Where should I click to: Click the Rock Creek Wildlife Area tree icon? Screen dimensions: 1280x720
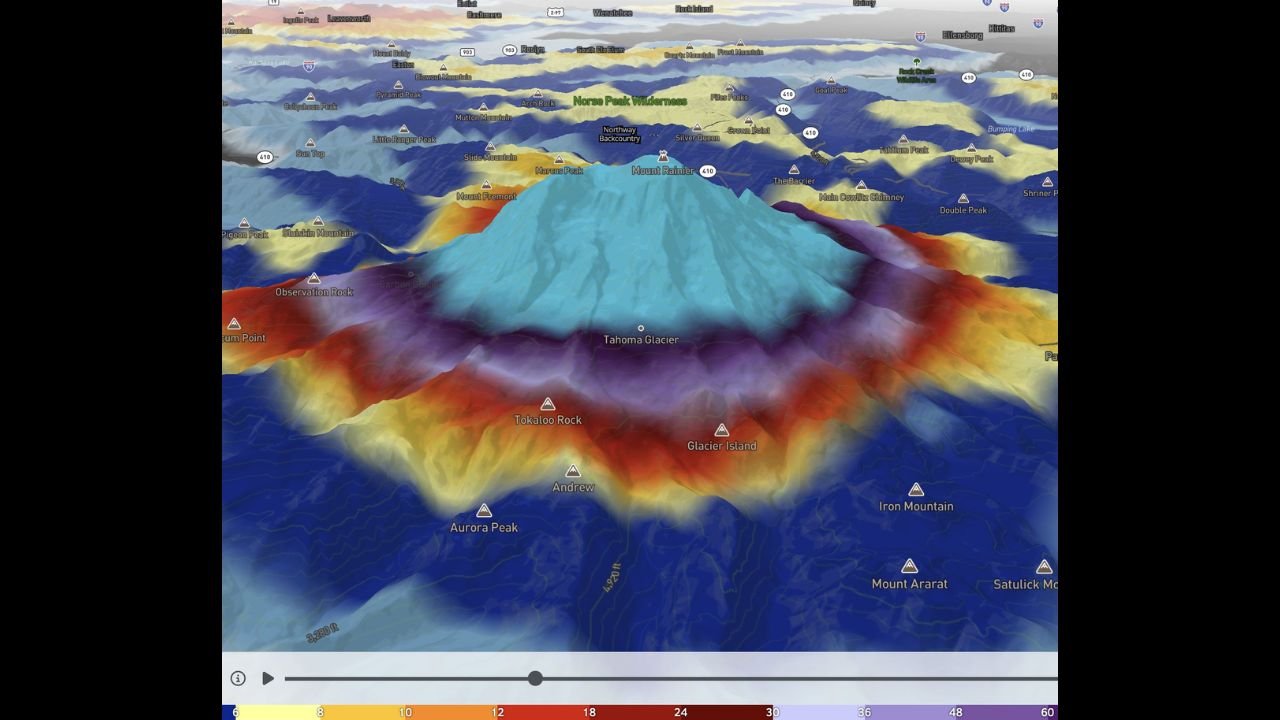click(x=916, y=62)
